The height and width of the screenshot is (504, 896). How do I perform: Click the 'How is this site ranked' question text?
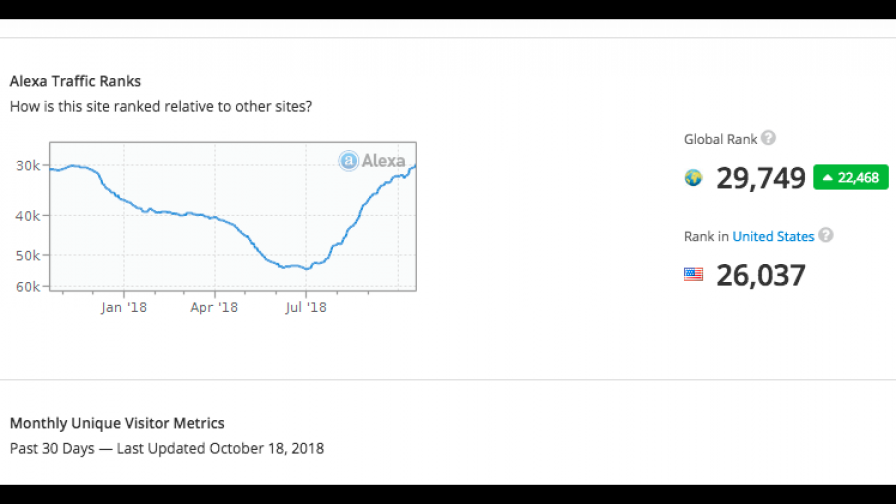[160, 106]
